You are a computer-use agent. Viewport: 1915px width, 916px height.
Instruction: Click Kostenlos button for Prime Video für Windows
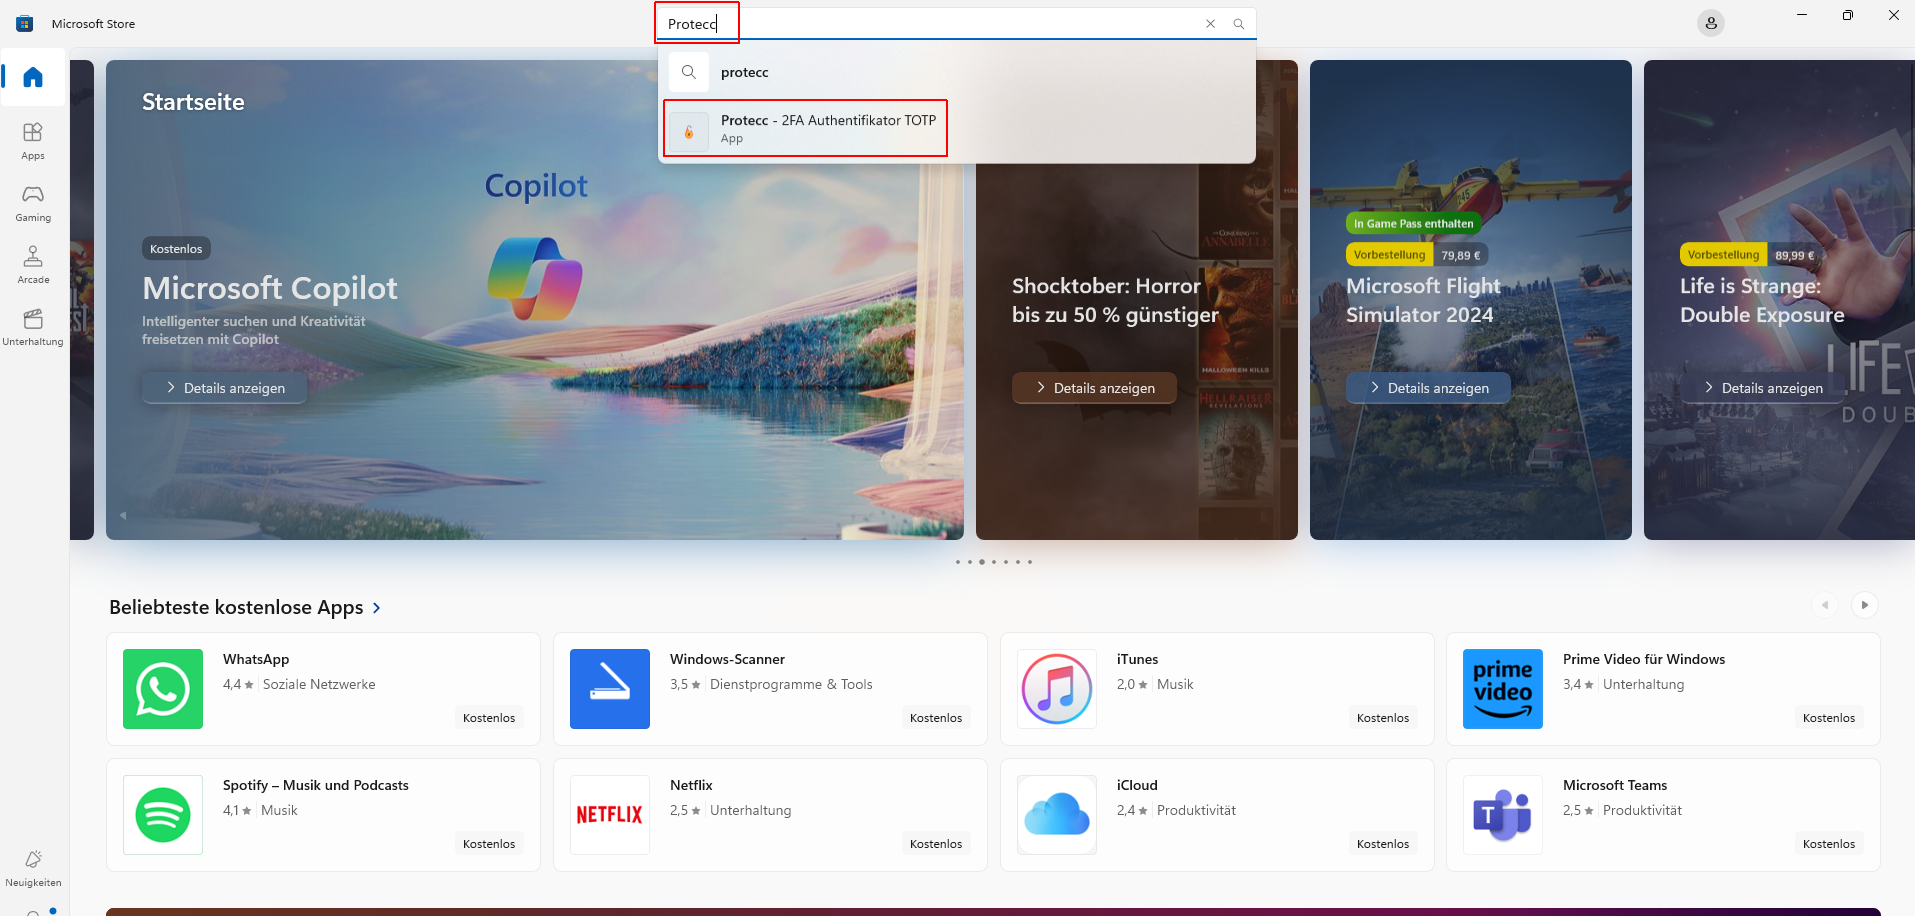(1829, 718)
